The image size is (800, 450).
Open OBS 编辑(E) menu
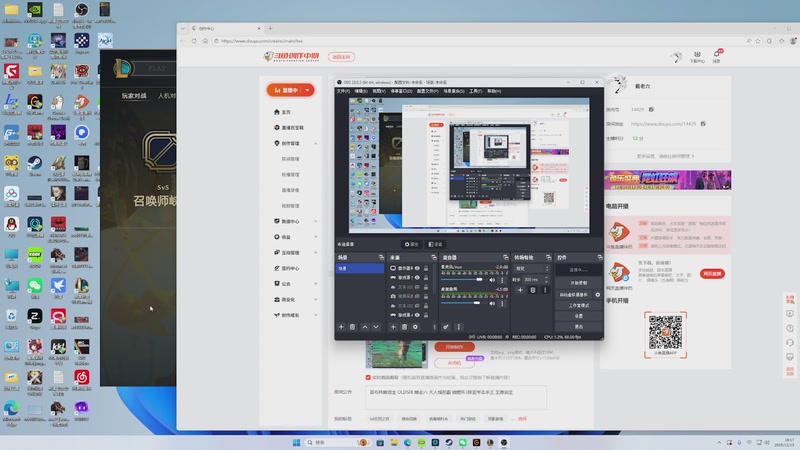coord(361,91)
